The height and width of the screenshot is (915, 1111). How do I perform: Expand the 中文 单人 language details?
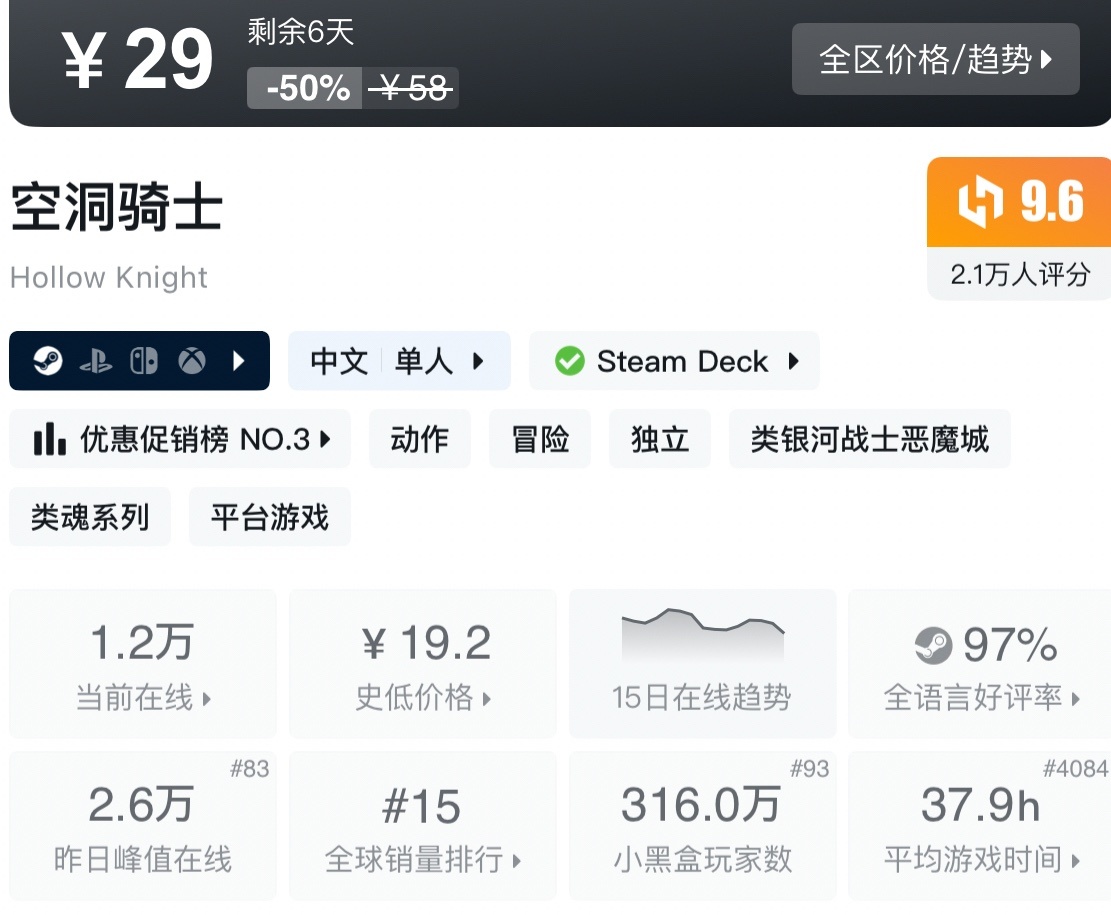(399, 361)
